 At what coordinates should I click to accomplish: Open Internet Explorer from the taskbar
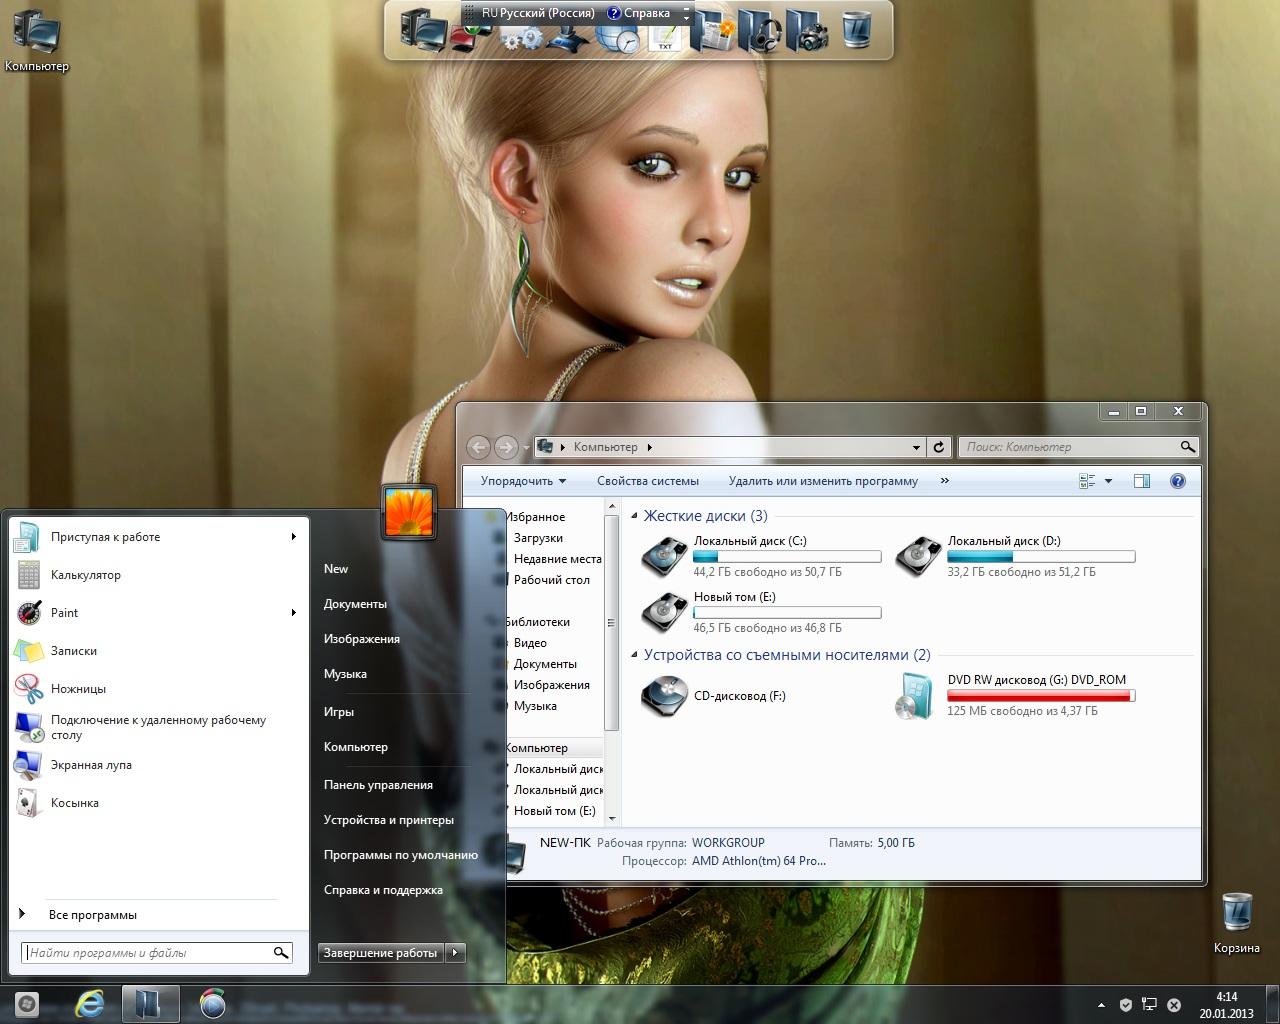click(90, 1002)
